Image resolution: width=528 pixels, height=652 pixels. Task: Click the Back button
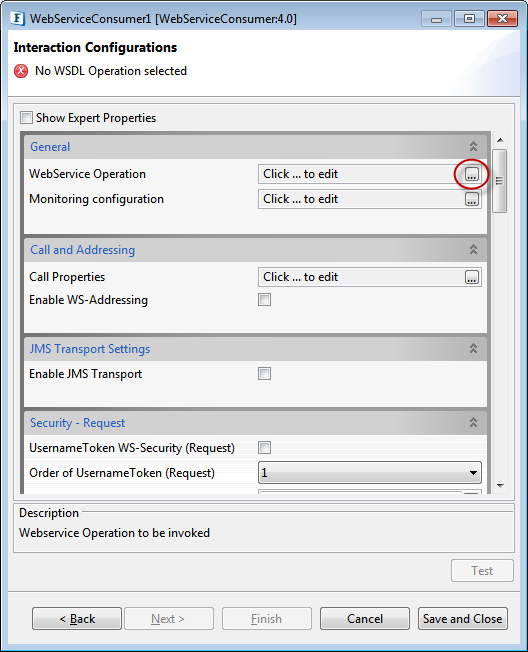pyautogui.click(x=77, y=619)
